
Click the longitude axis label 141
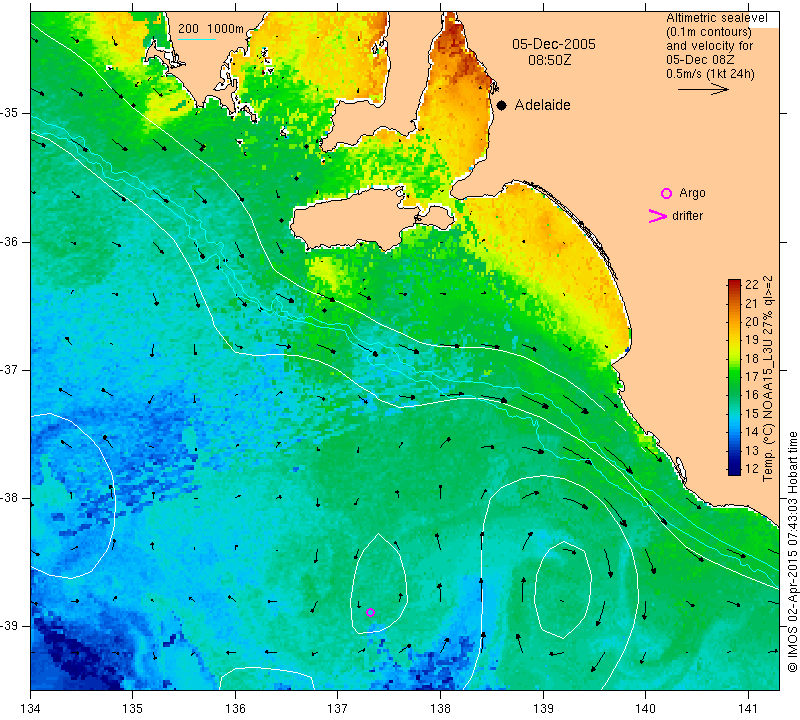[748, 708]
